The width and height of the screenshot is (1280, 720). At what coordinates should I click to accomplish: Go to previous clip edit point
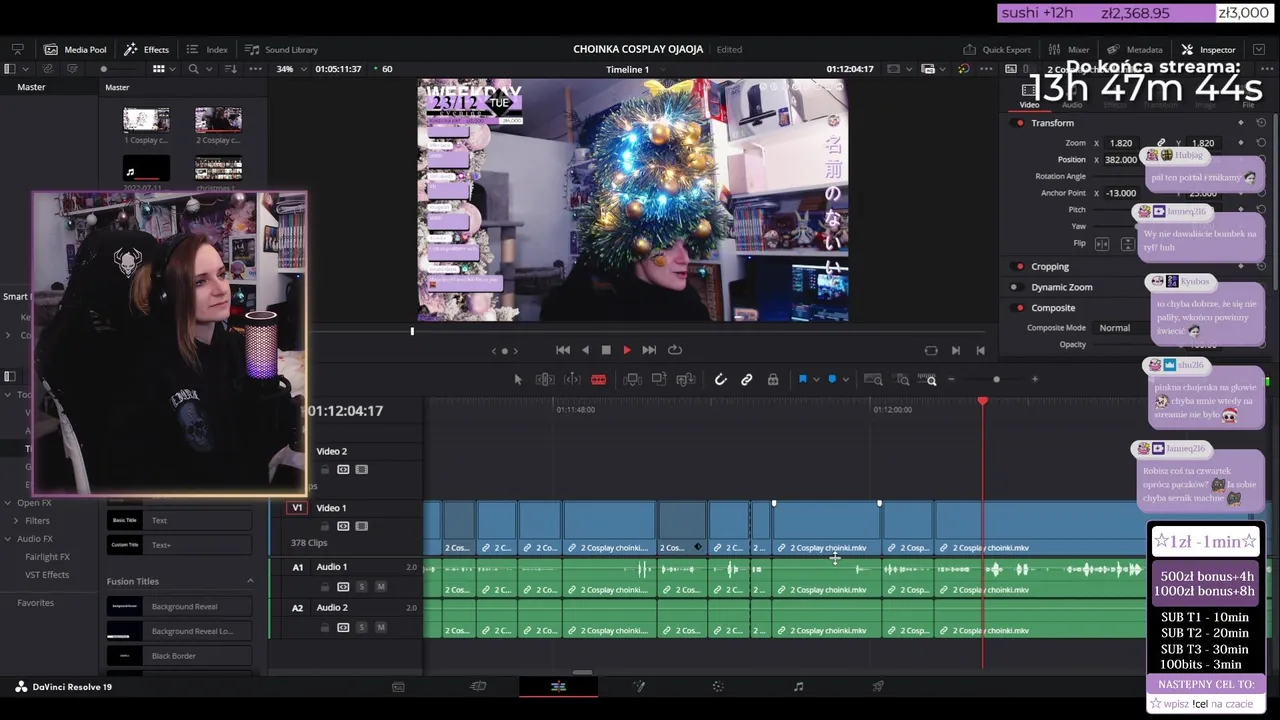click(x=980, y=350)
